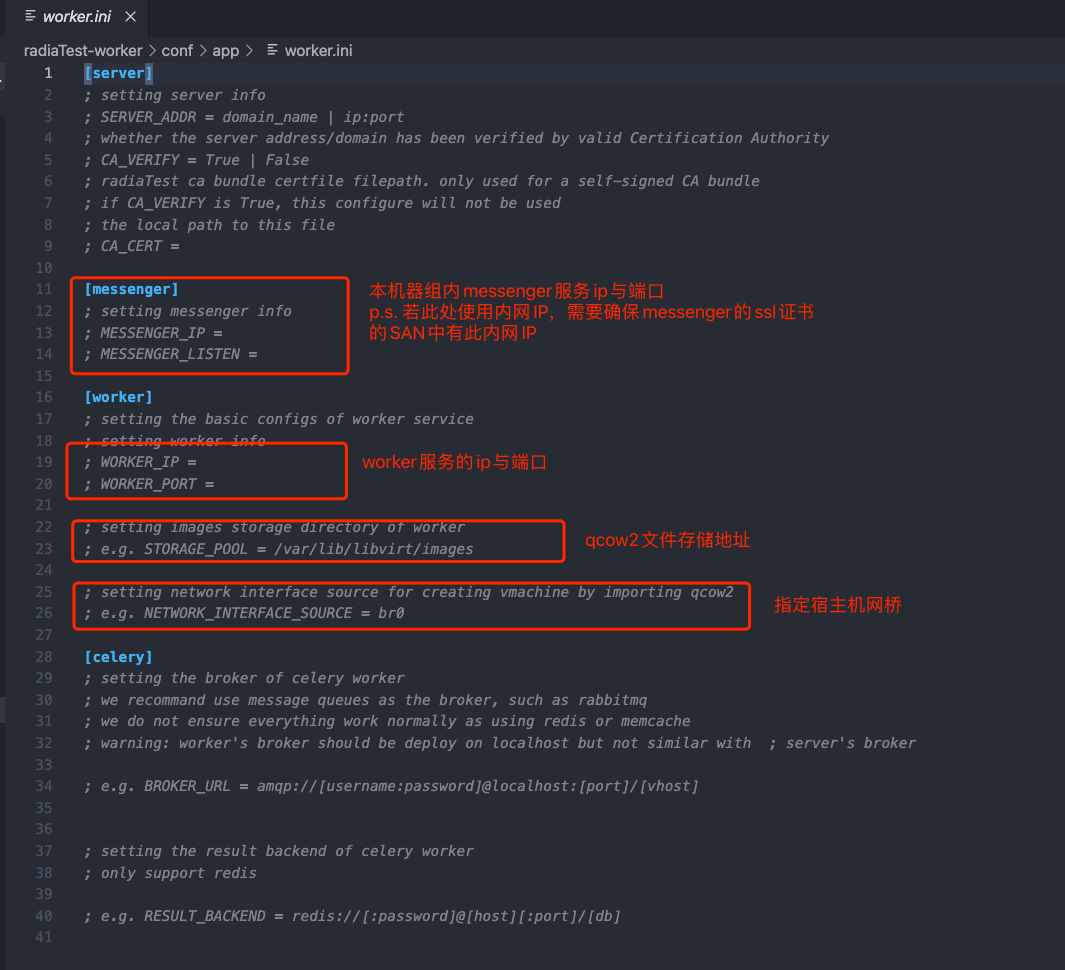Place cursor on [celery] section header

click(118, 657)
